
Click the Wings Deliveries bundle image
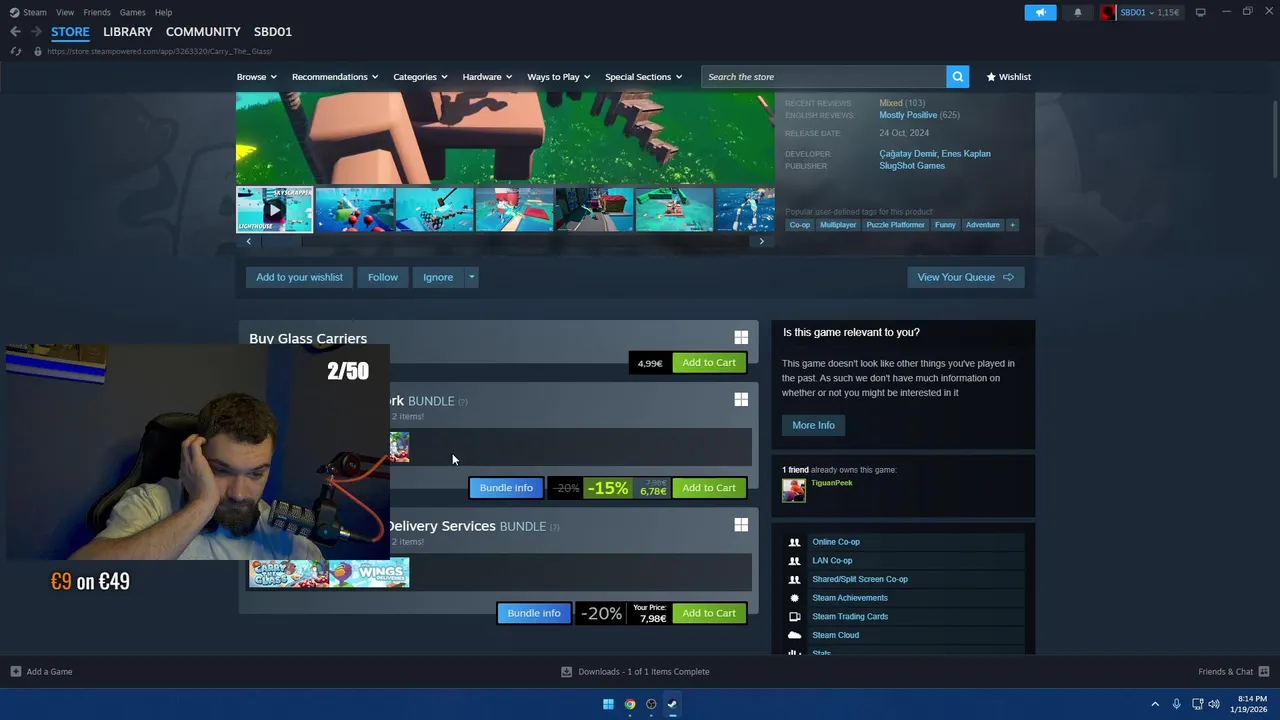[369, 573]
